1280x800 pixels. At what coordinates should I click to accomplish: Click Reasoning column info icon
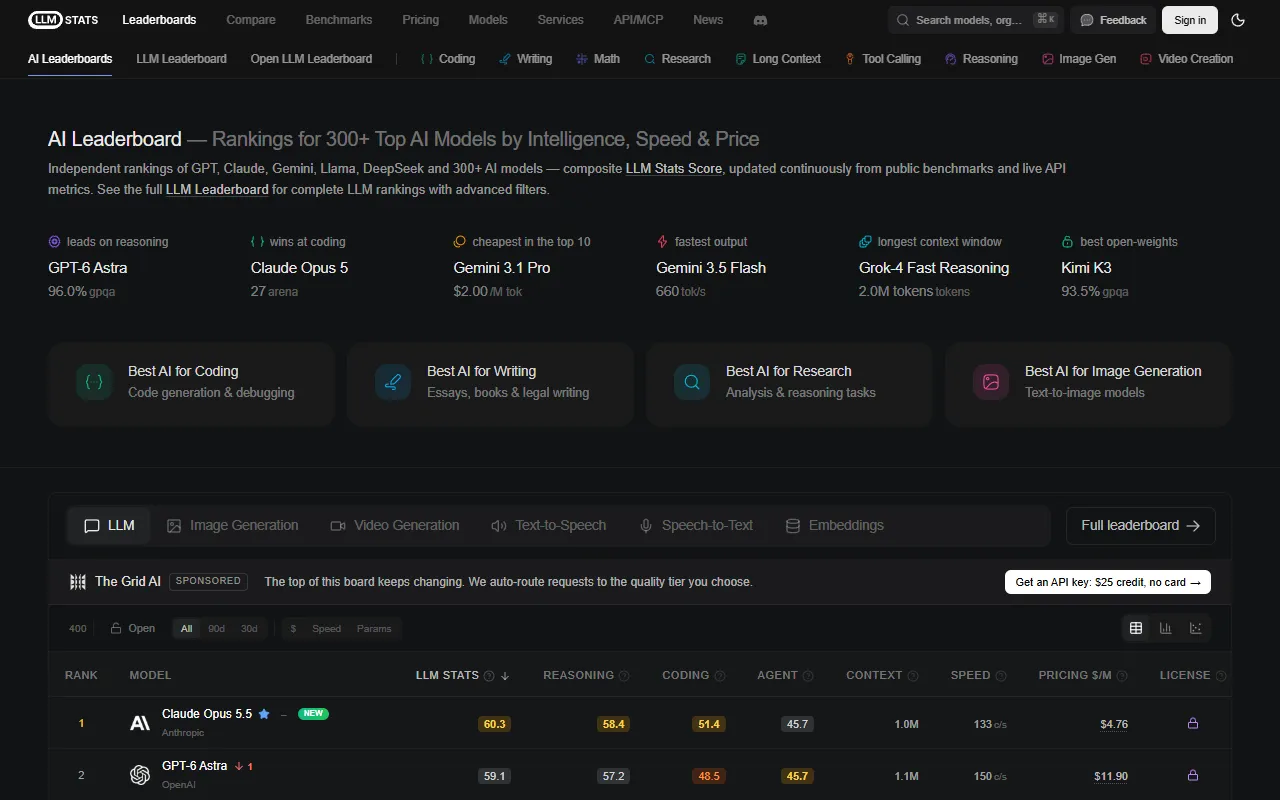tap(624, 676)
